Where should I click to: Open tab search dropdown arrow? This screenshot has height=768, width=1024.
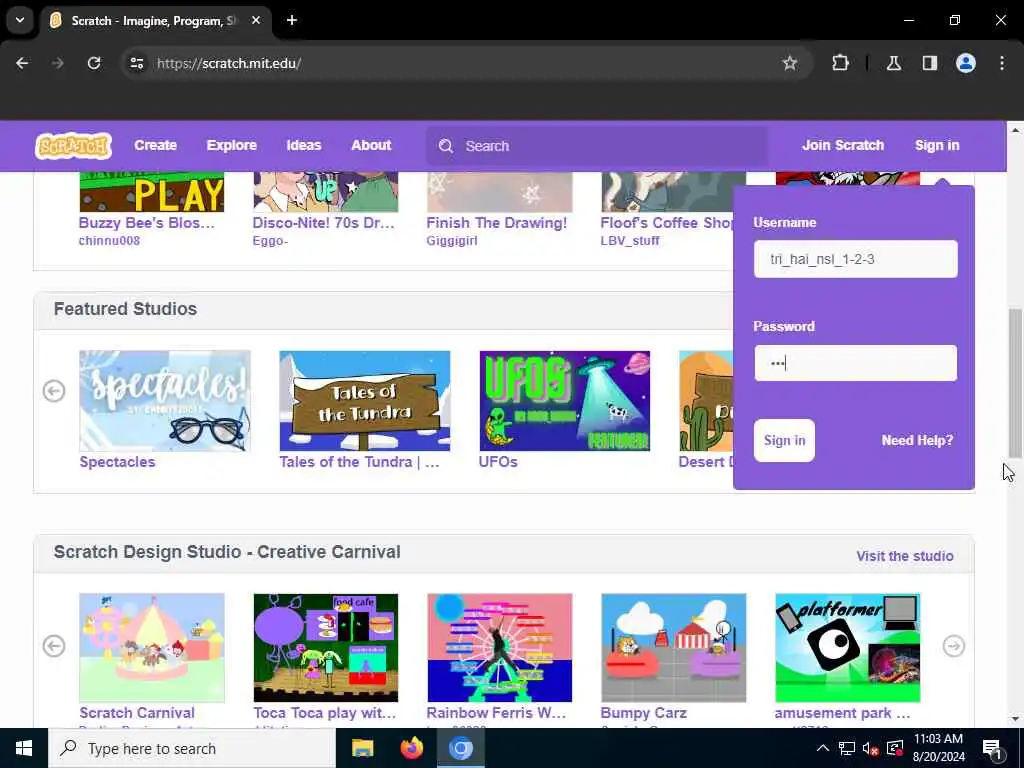tap(20, 20)
